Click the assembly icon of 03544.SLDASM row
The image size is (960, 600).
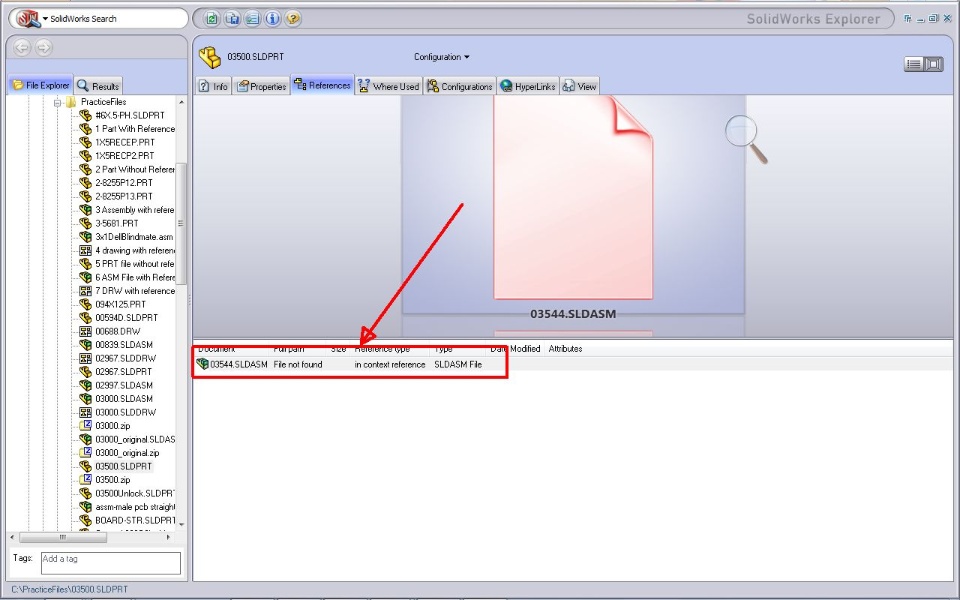[202, 364]
